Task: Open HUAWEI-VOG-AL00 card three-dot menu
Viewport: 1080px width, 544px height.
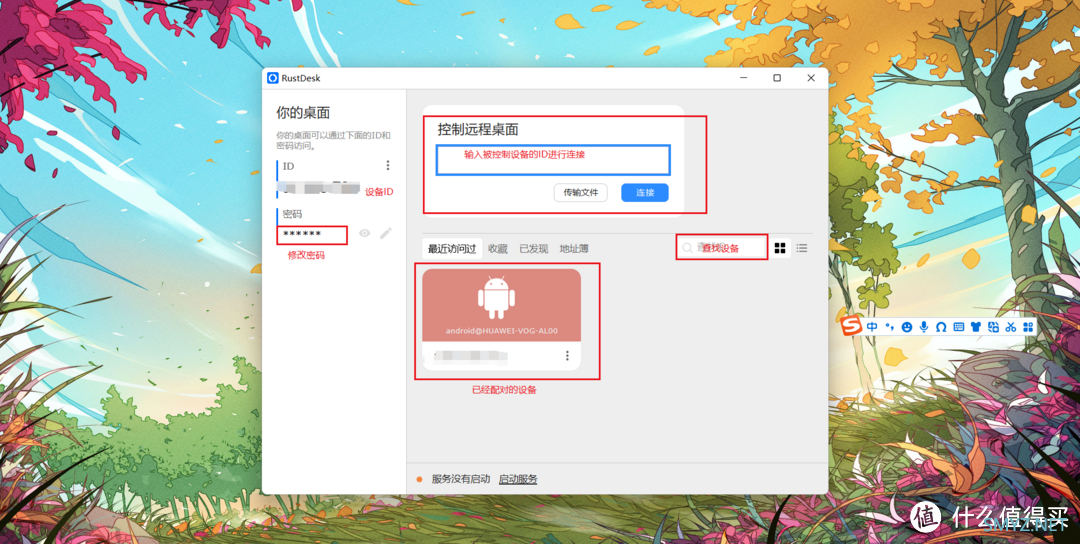Action: click(568, 355)
